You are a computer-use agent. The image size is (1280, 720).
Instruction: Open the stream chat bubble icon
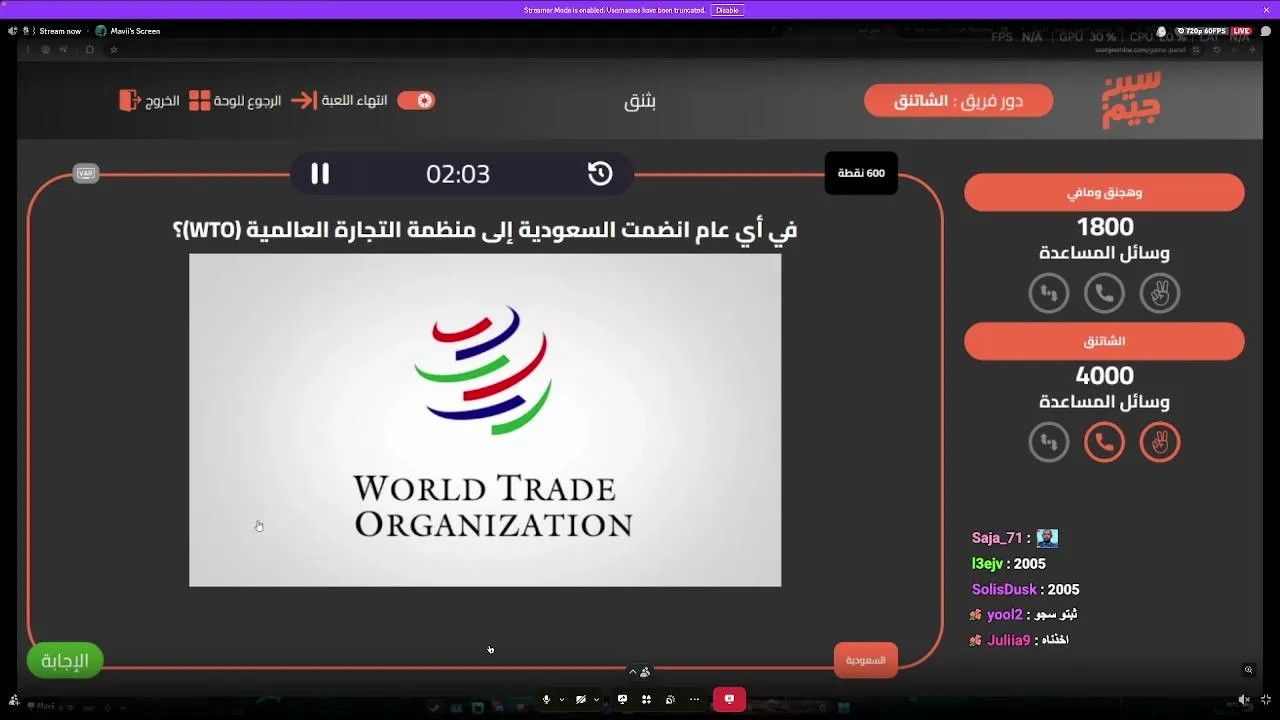coord(1265,31)
